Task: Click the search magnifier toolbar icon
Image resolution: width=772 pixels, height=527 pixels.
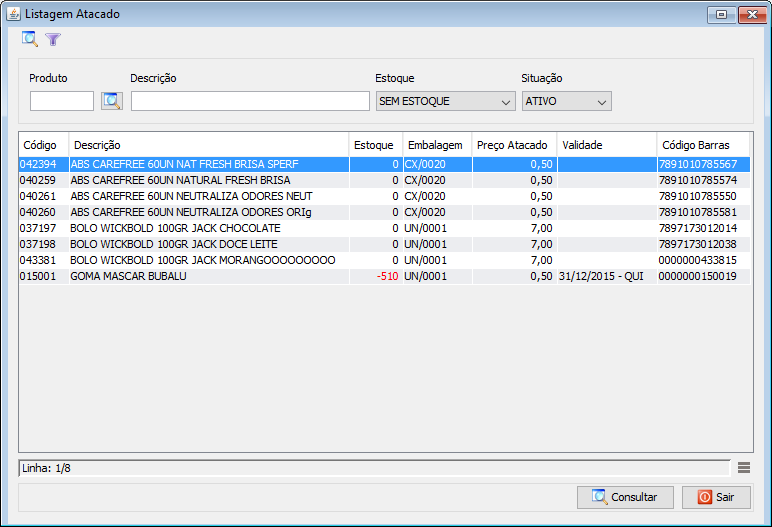Action: click(x=30, y=39)
